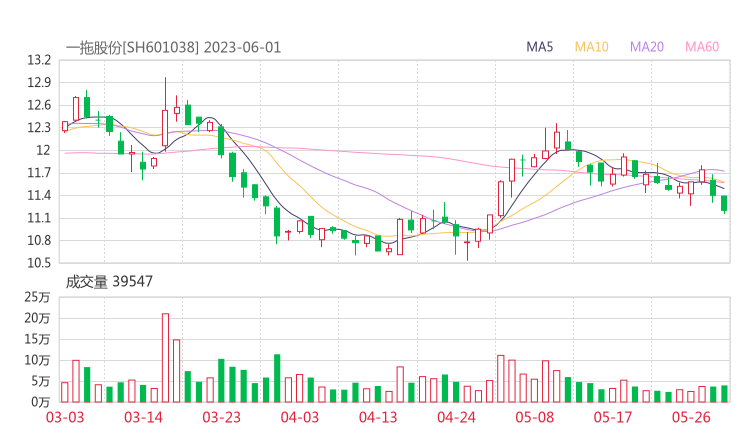740x440 pixels.
Task: Select the 10.5 price axis label
Action: 39,263
